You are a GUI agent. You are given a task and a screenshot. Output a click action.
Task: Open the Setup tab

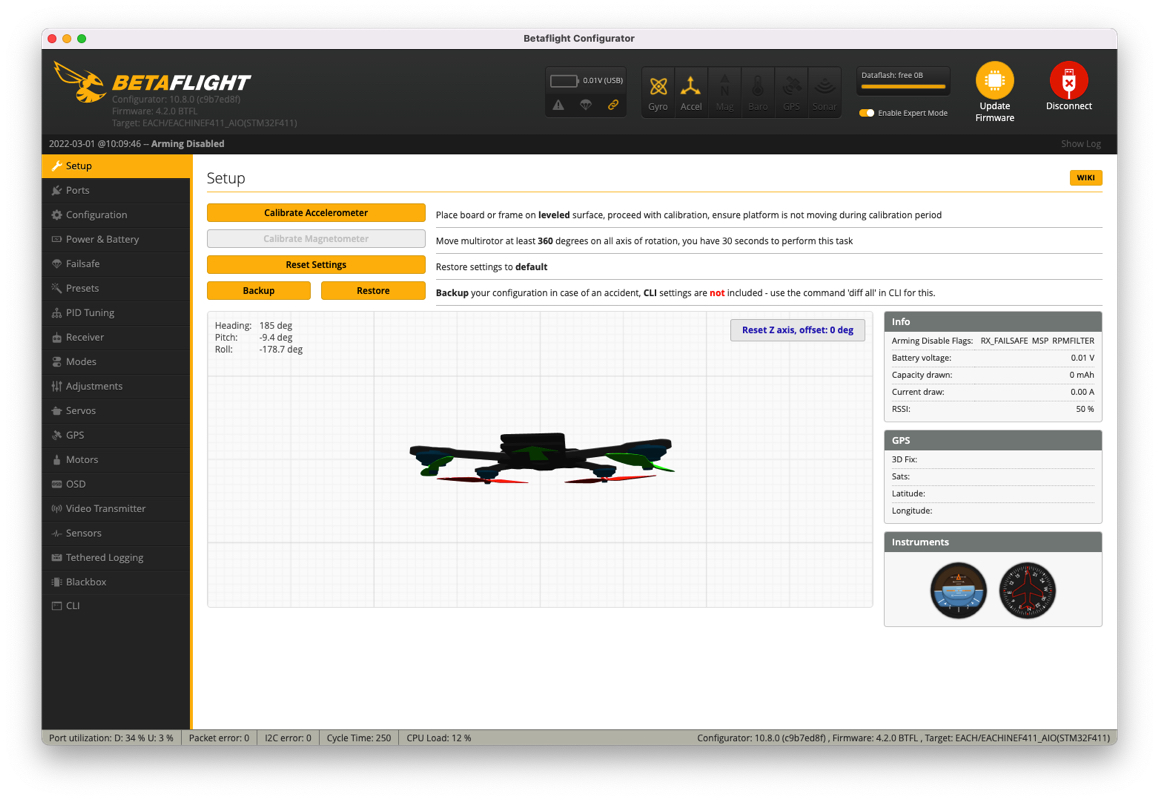116,166
